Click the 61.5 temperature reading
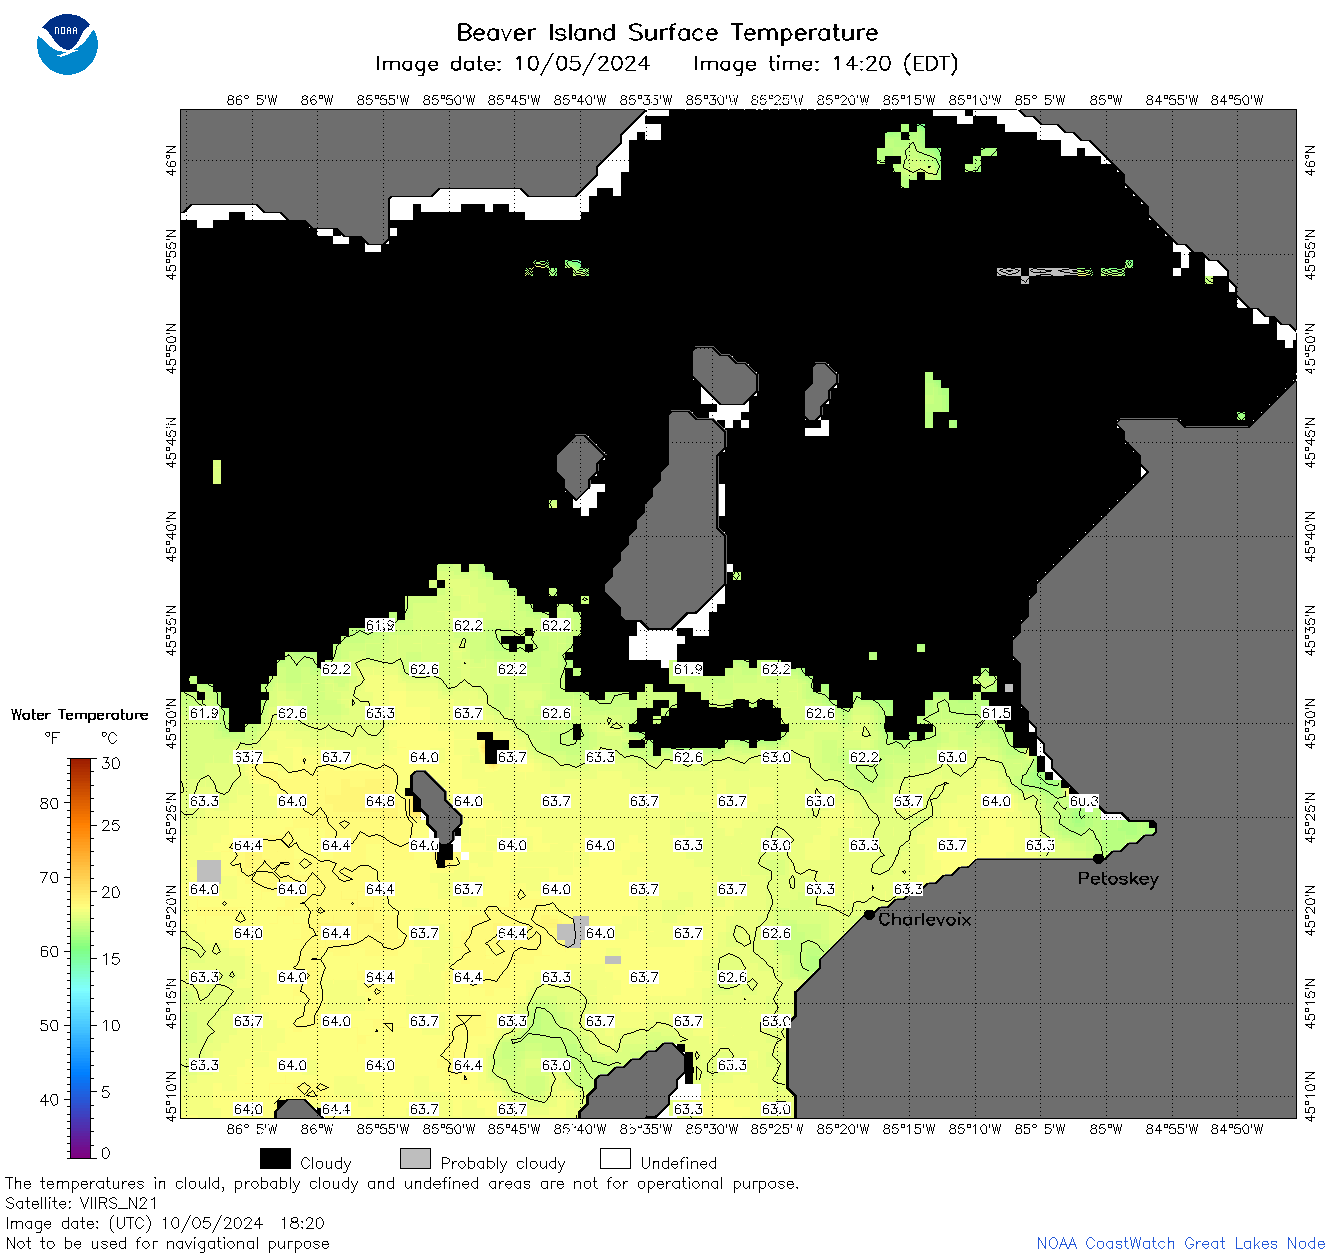This screenshot has width=1336, height=1259. coord(996,713)
